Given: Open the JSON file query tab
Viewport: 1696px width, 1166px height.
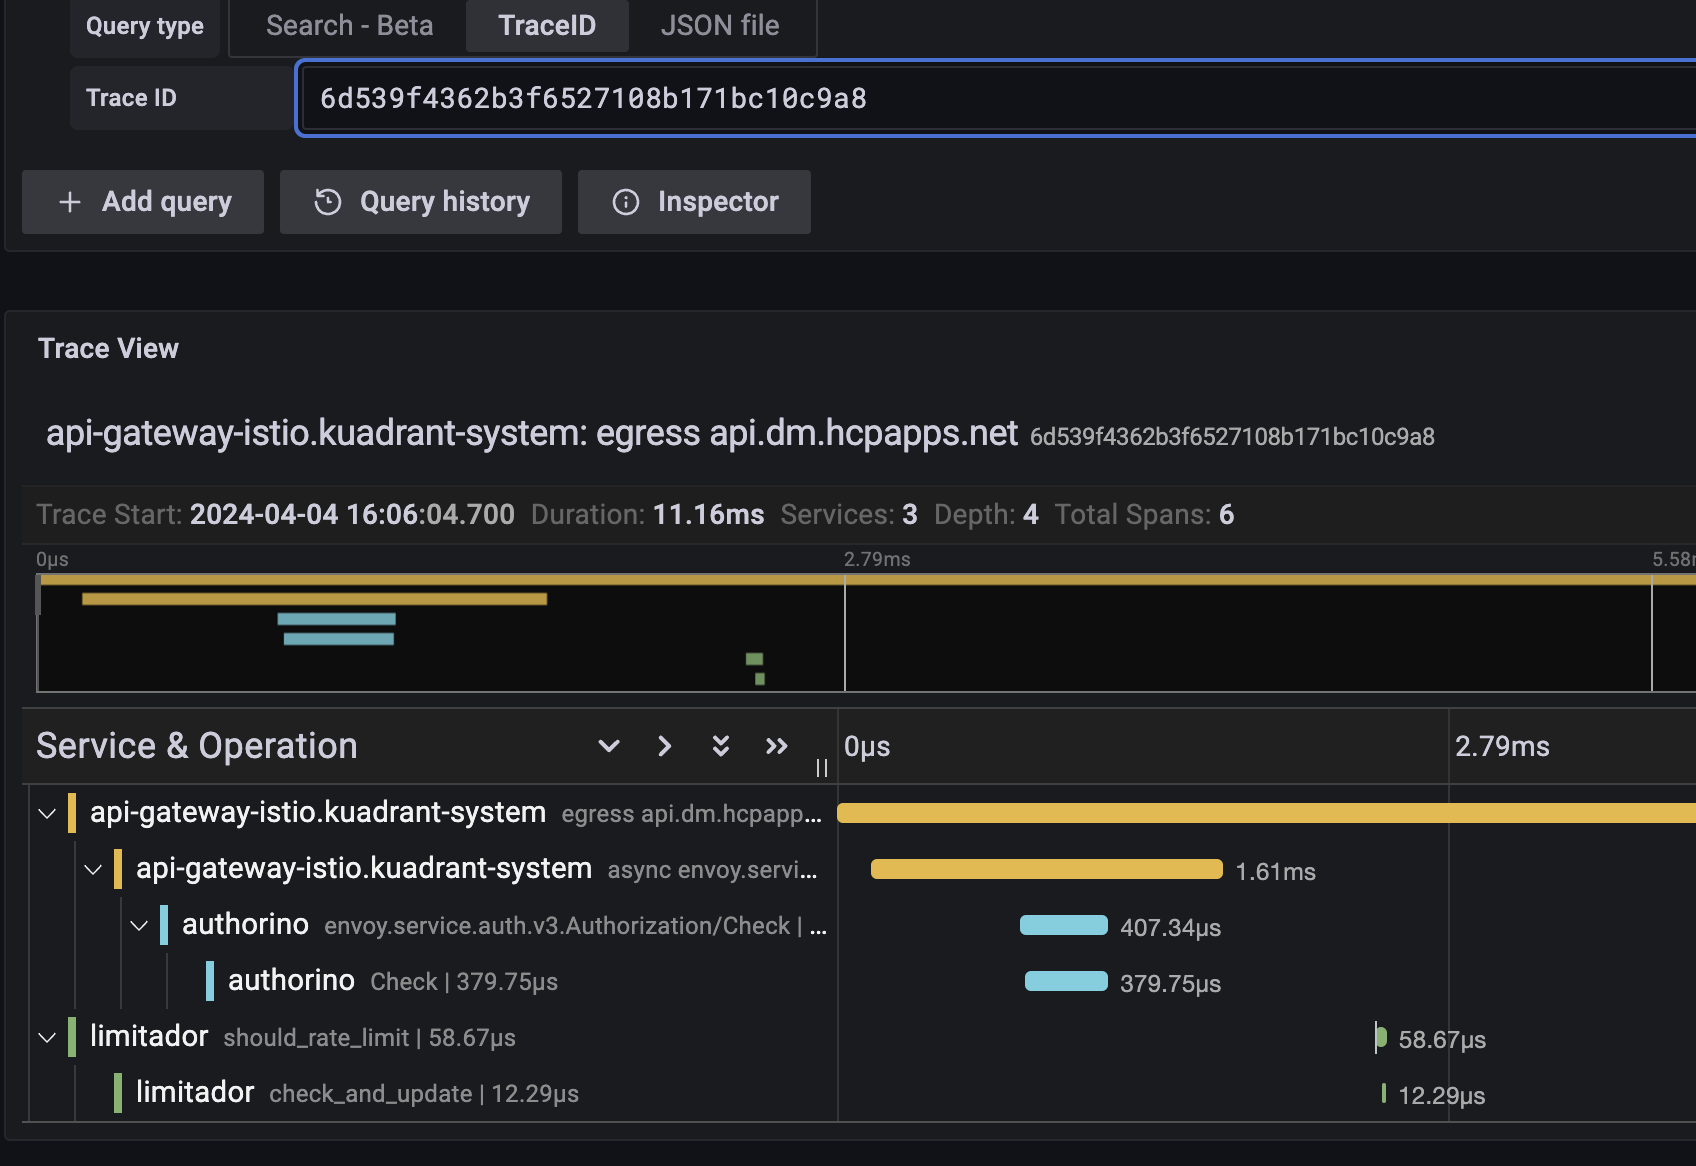Looking at the screenshot, I should [x=720, y=25].
